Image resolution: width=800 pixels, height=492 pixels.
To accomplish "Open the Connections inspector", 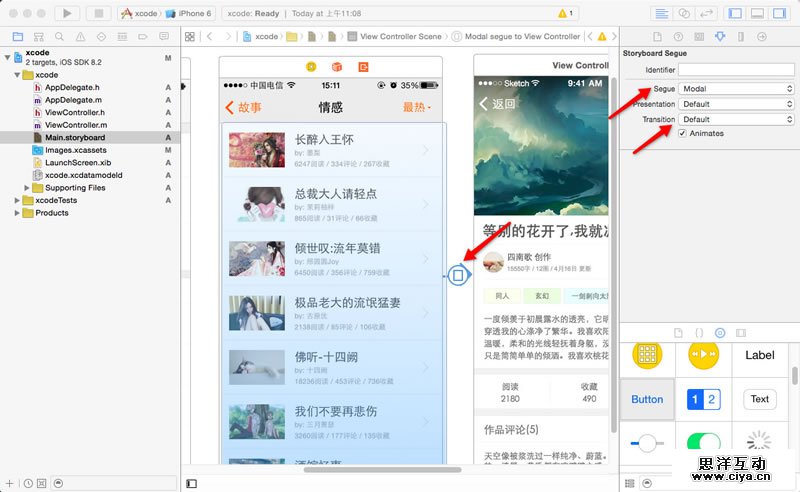I will coord(760,36).
